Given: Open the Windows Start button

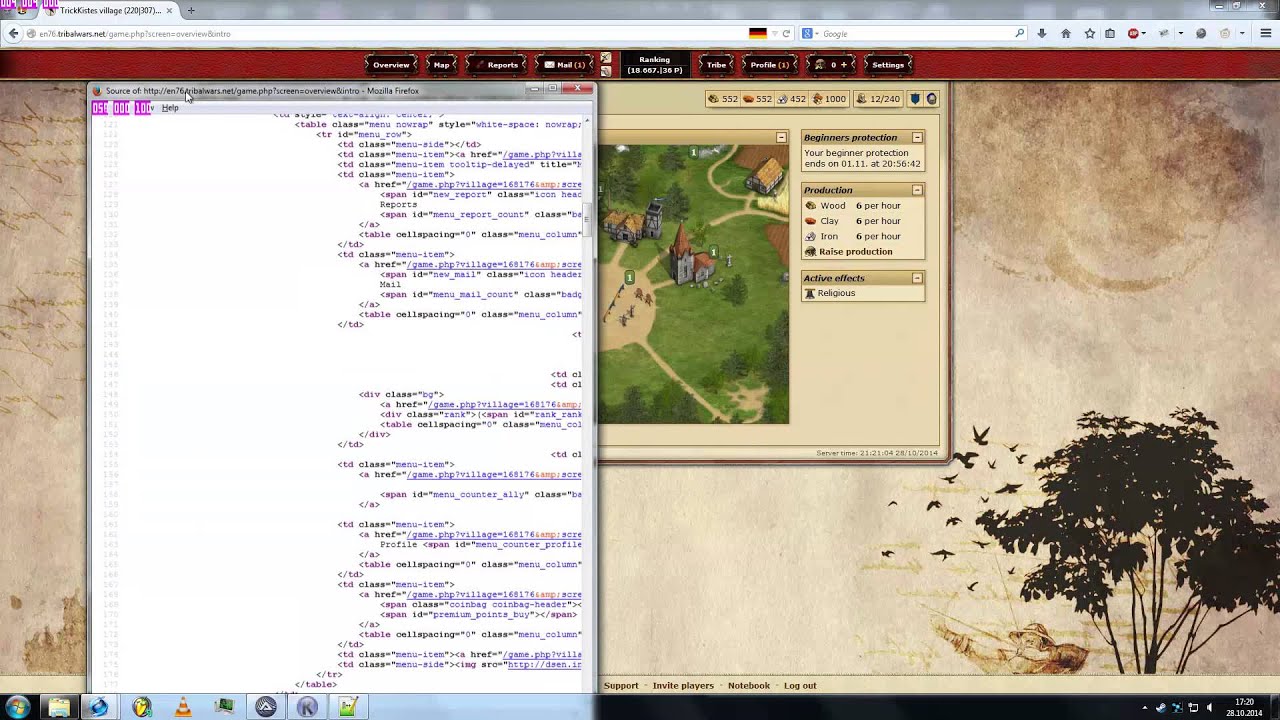Looking at the screenshot, I should pyautogui.click(x=17, y=707).
